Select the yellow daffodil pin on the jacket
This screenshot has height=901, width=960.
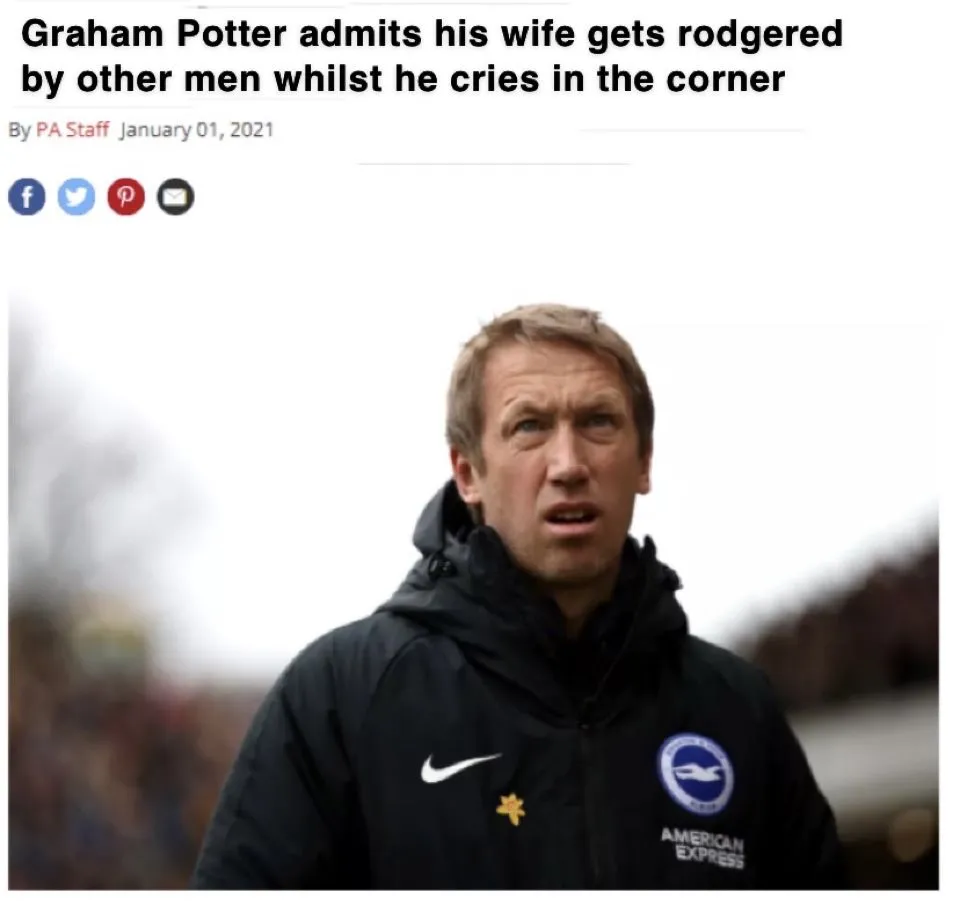[511, 808]
